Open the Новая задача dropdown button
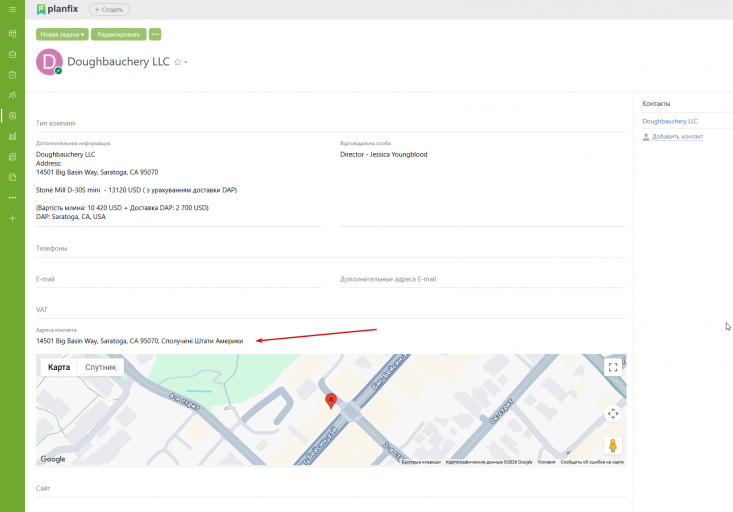 coord(62,34)
